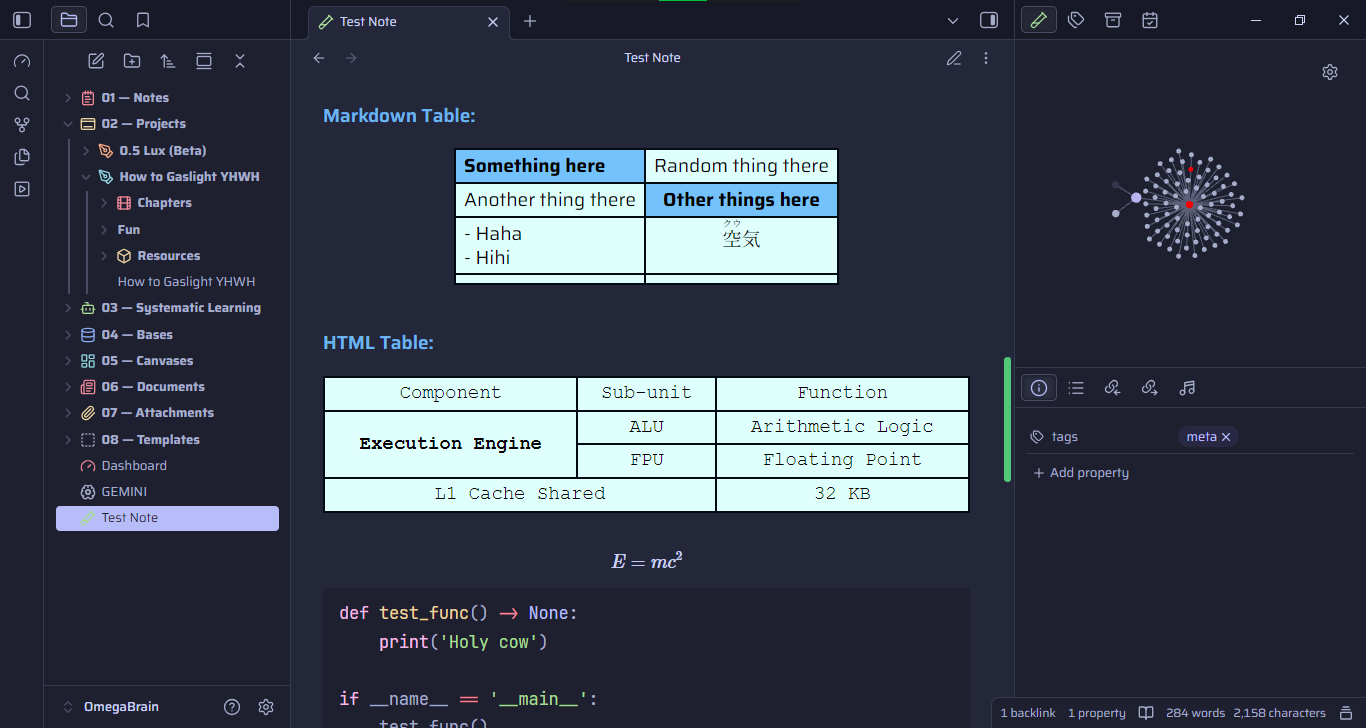Open the Bookmarks sidebar tab
This screenshot has width=1366, height=728.
pos(143,20)
